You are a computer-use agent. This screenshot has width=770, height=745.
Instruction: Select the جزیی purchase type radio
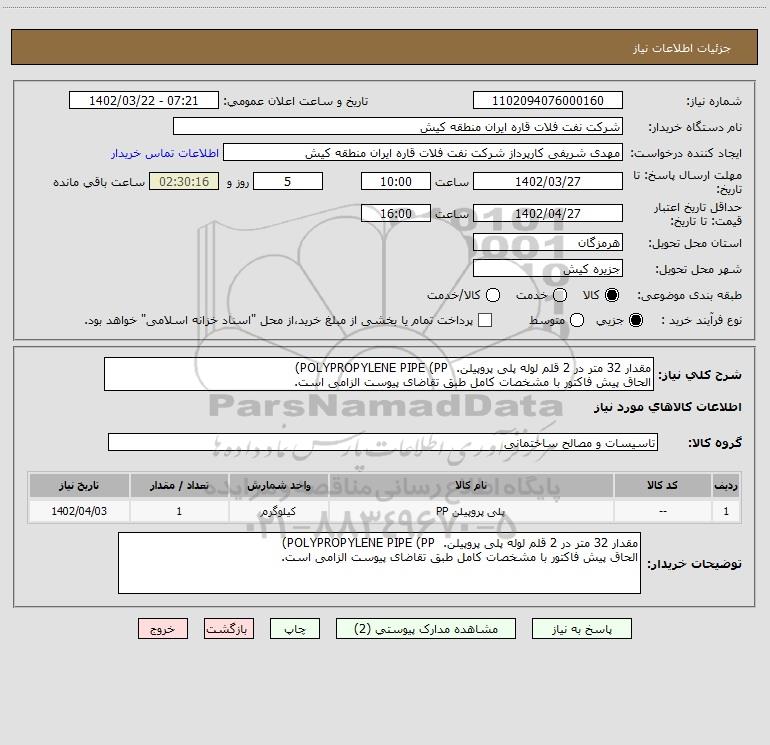(635, 320)
